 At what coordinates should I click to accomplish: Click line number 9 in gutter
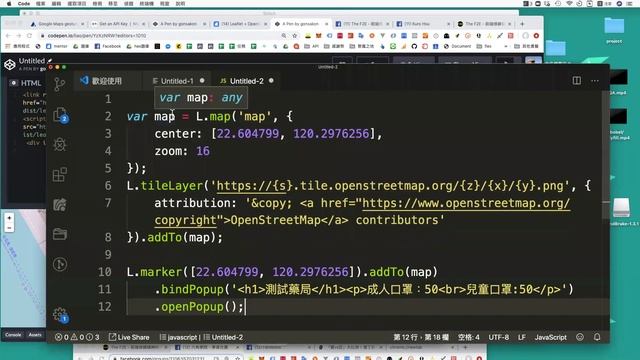tap(108, 254)
